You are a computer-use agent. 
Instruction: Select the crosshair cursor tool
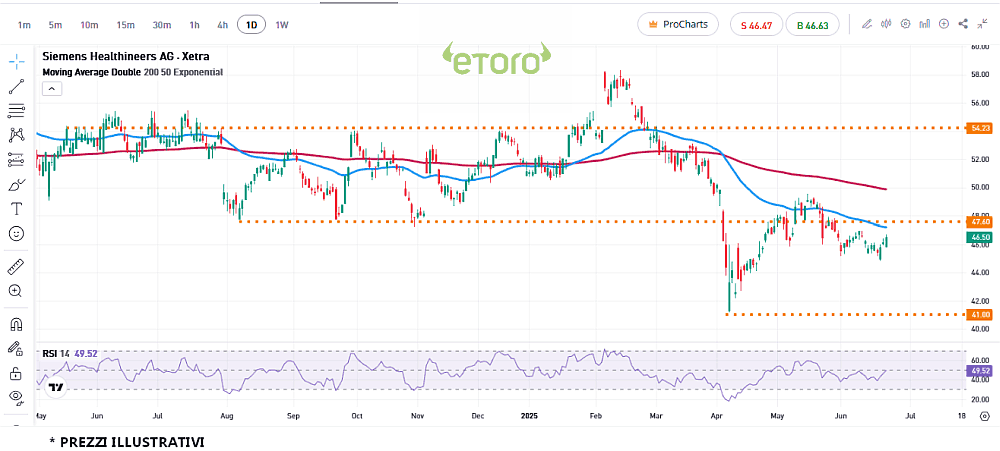tap(16, 62)
